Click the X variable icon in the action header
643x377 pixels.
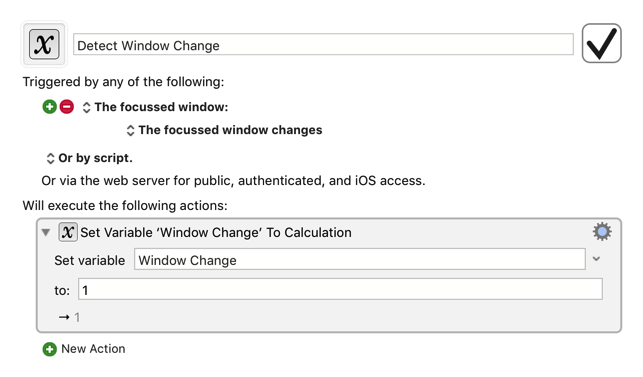click(68, 232)
